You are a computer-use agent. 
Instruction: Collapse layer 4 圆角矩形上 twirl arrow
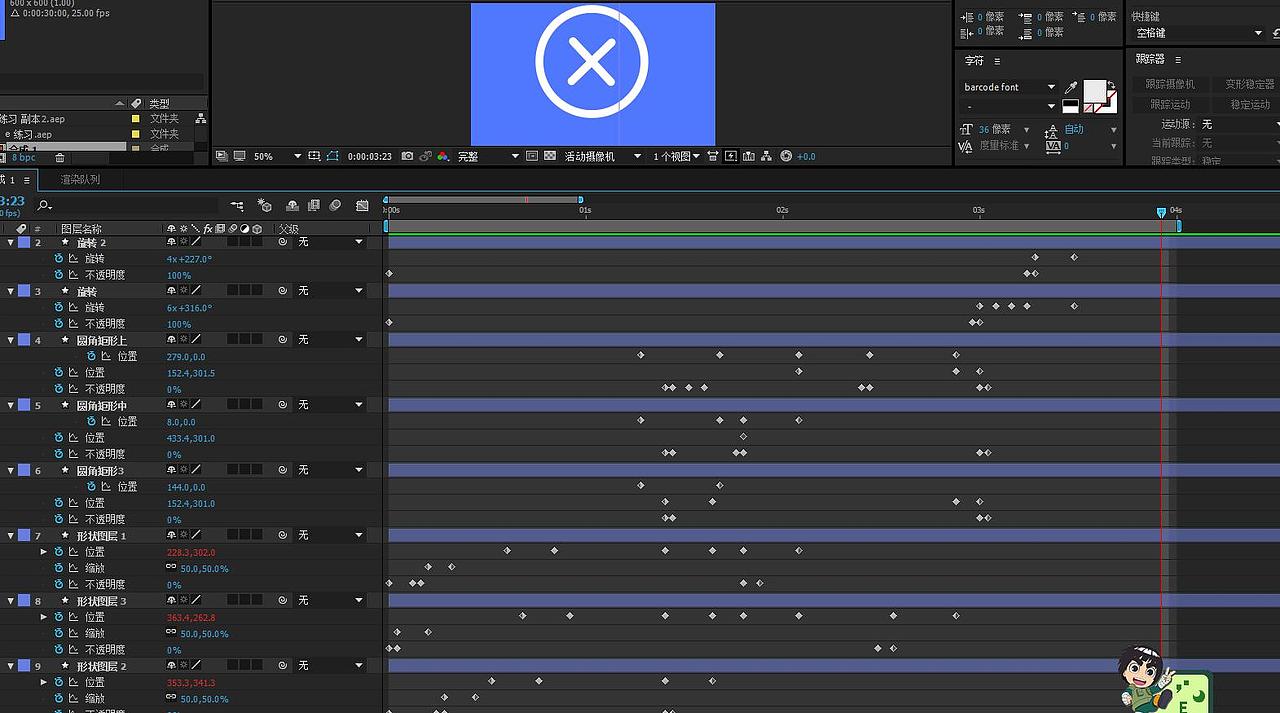coord(11,340)
